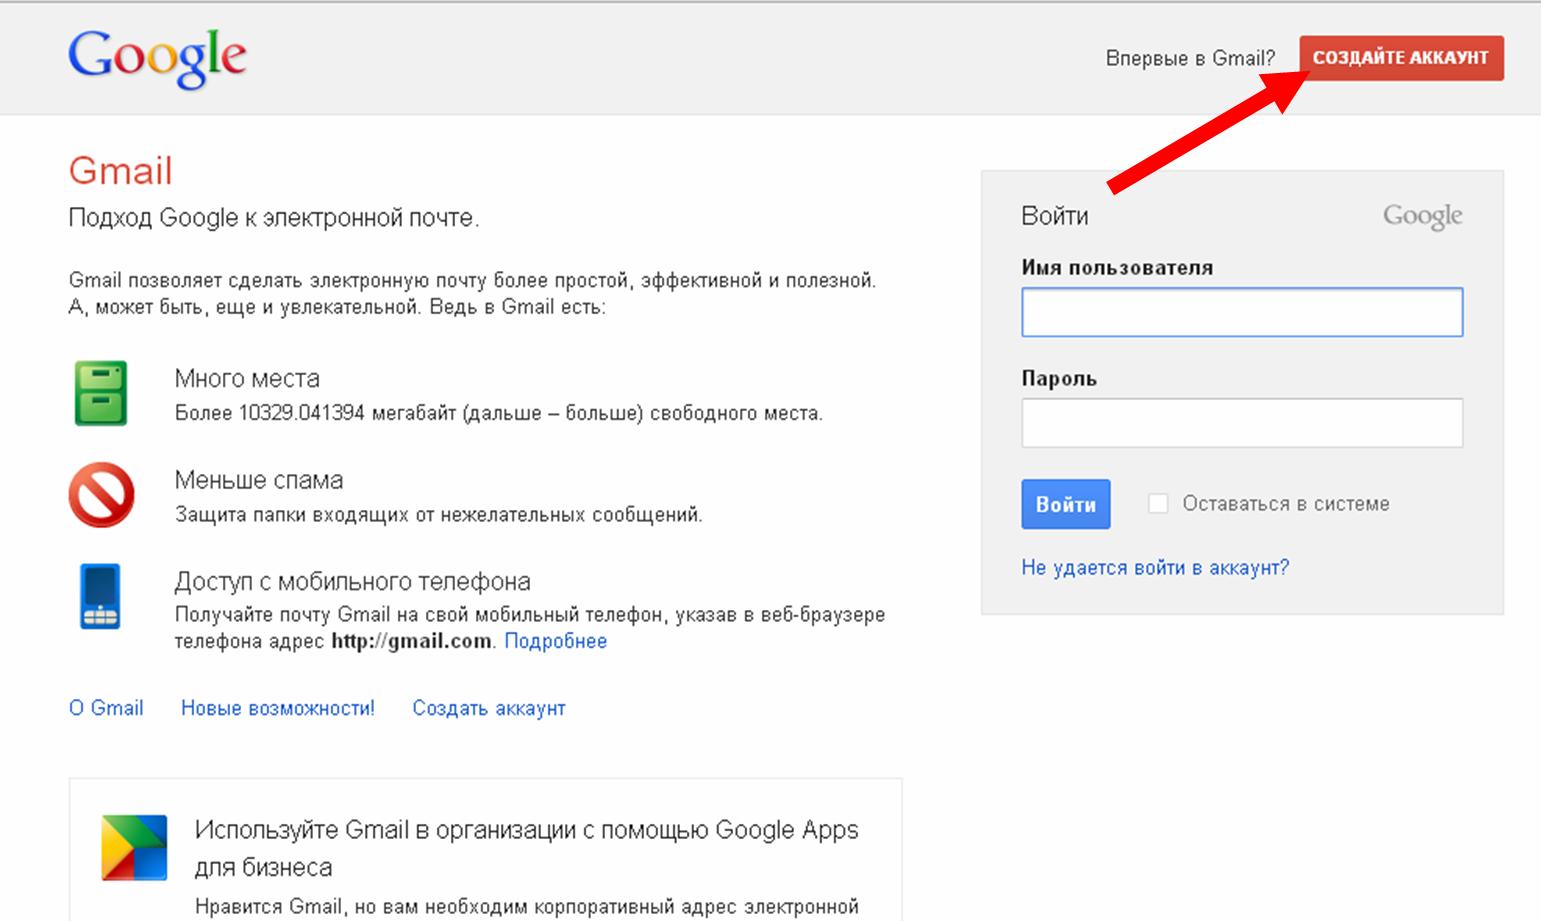
Task: Click the gray Google logo in sign-in box
Action: click(x=1422, y=216)
